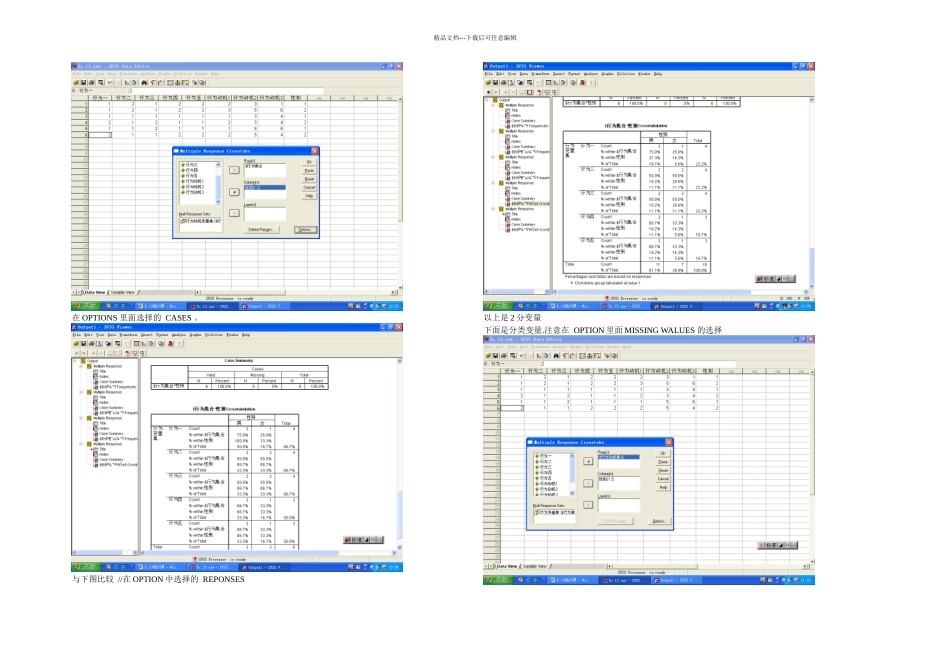Click Undo icon in bottom-right Data Editor toolbar

coord(522,356)
